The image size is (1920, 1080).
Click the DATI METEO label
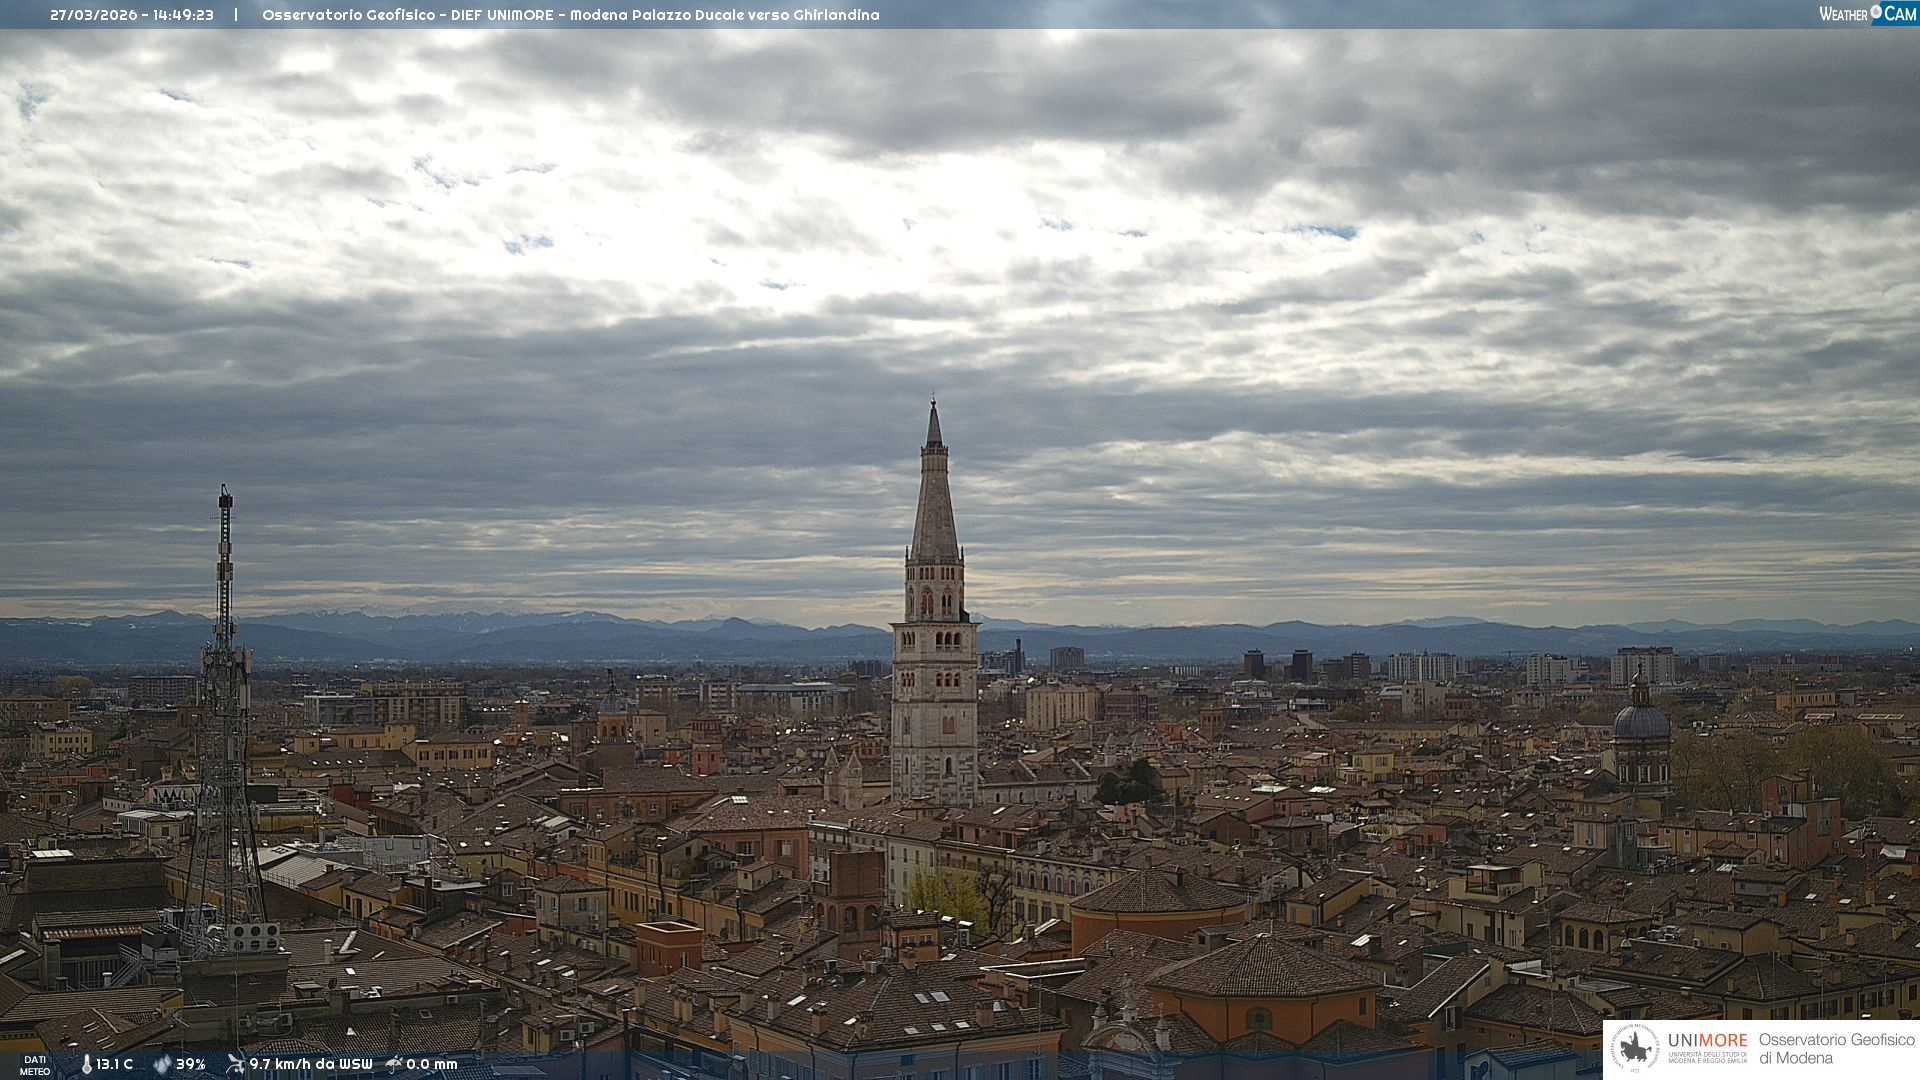[x=35, y=1065]
